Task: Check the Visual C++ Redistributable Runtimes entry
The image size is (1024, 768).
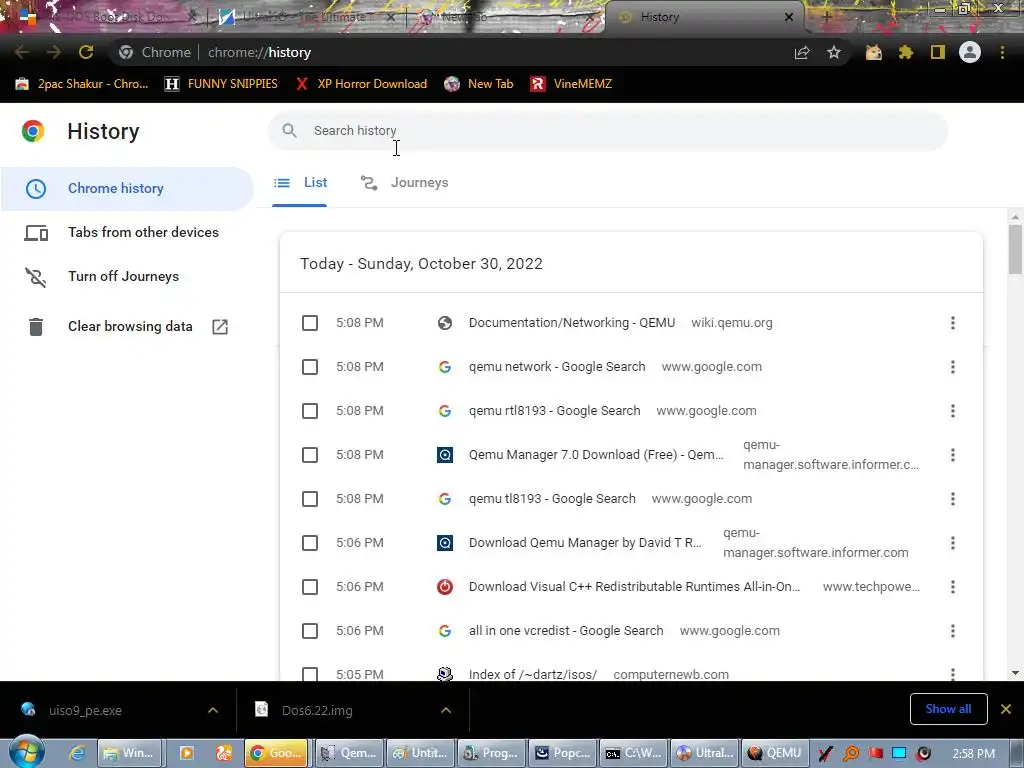Action: pos(310,587)
